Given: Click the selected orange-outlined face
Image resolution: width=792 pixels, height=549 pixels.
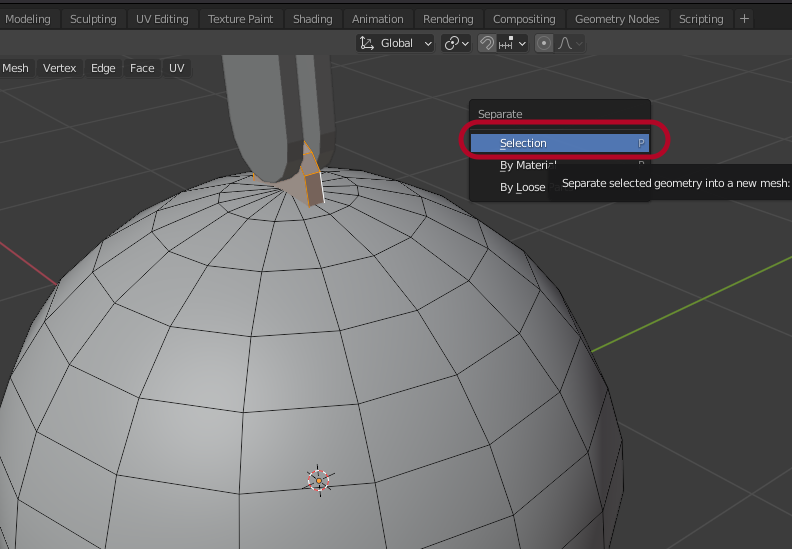Looking at the screenshot, I should point(314,188).
